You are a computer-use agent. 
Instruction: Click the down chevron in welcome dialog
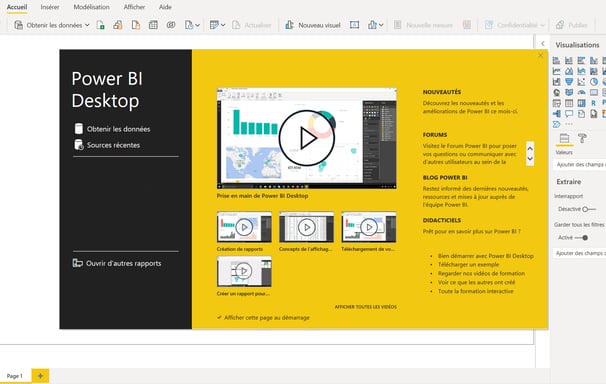tap(530, 159)
